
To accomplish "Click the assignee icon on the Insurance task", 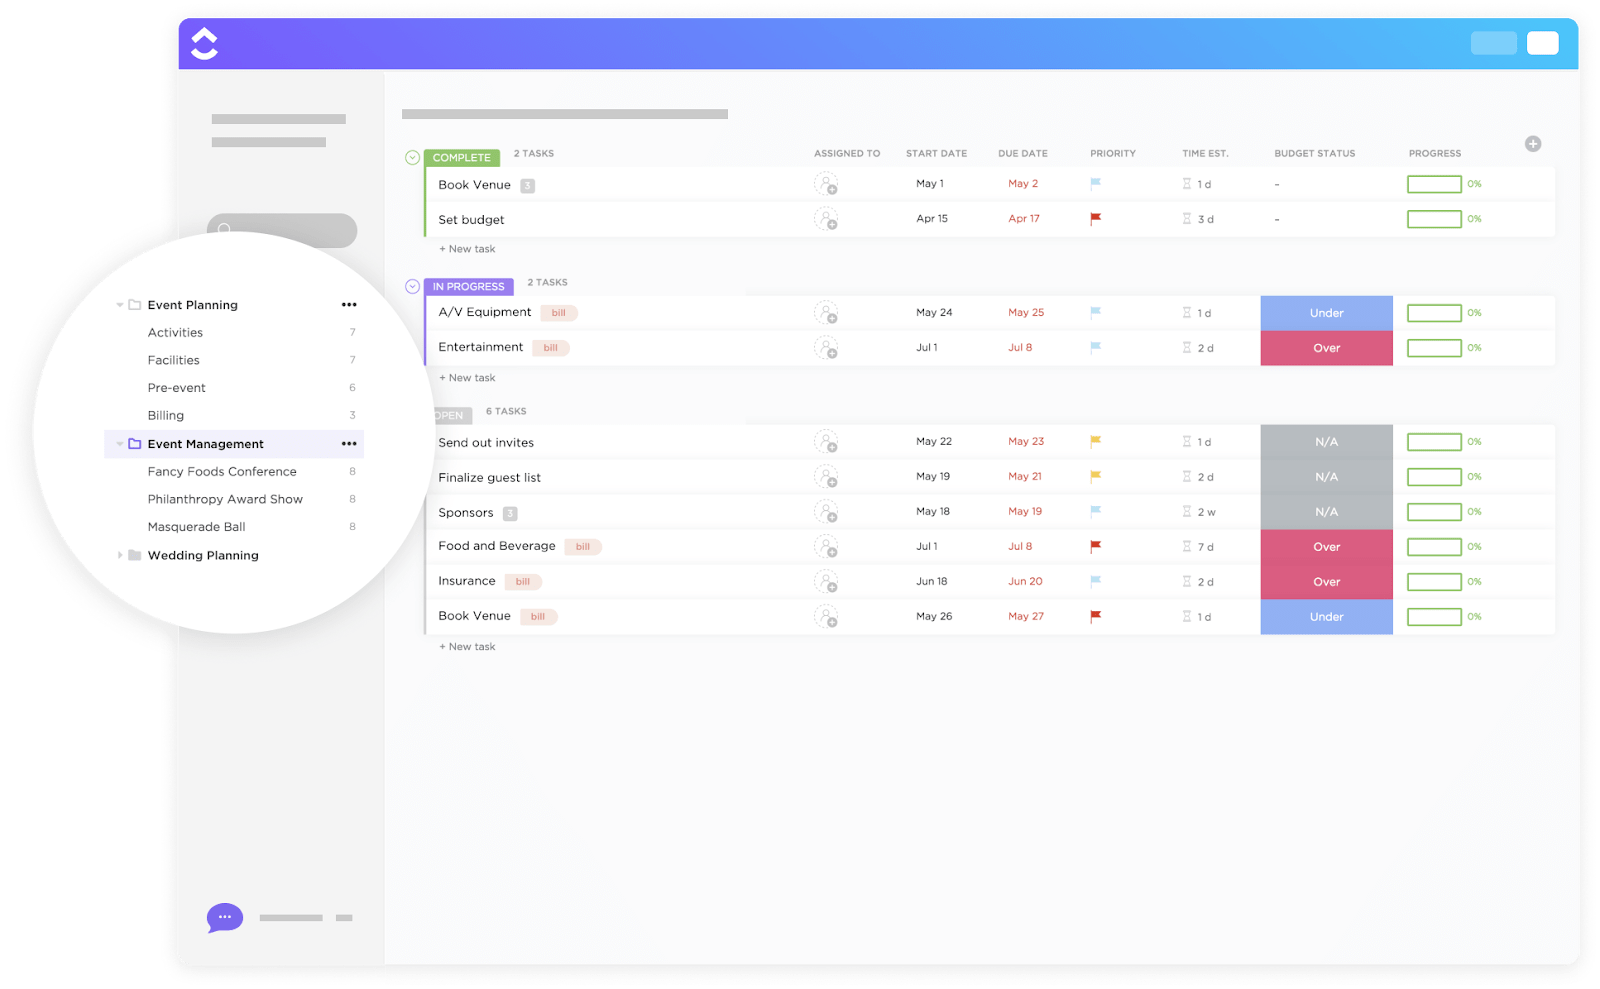I will click(x=827, y=582).
